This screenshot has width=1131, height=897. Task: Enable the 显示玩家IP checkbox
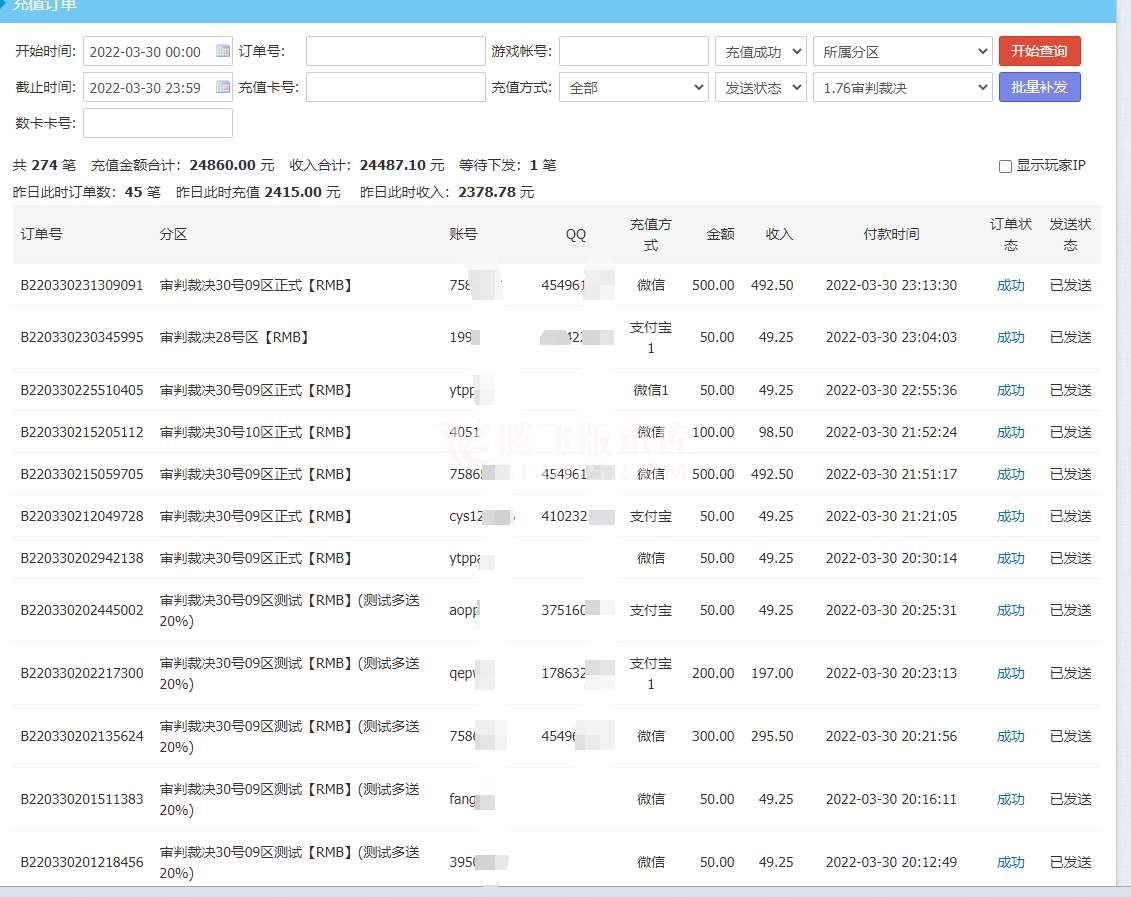(x=1005, y=166)
